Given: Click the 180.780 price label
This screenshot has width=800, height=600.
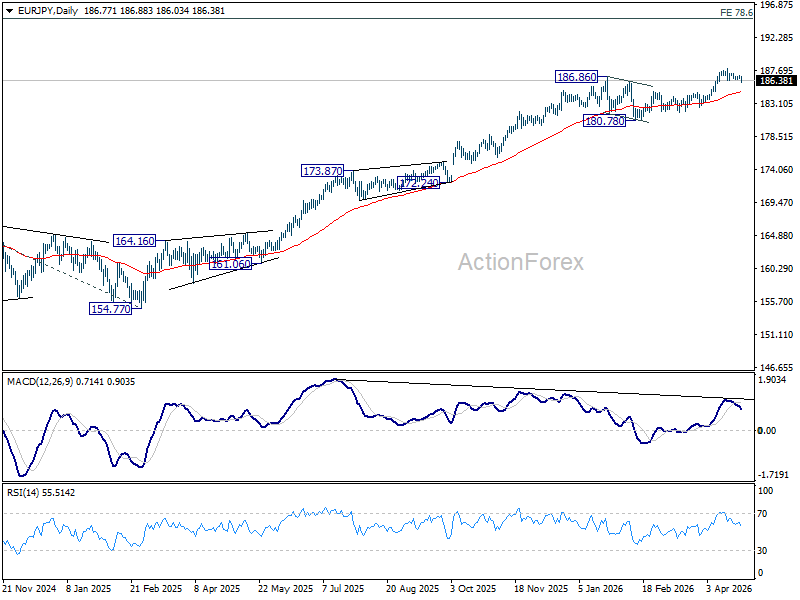Looking at the screenshot, I should click(604, 121).
